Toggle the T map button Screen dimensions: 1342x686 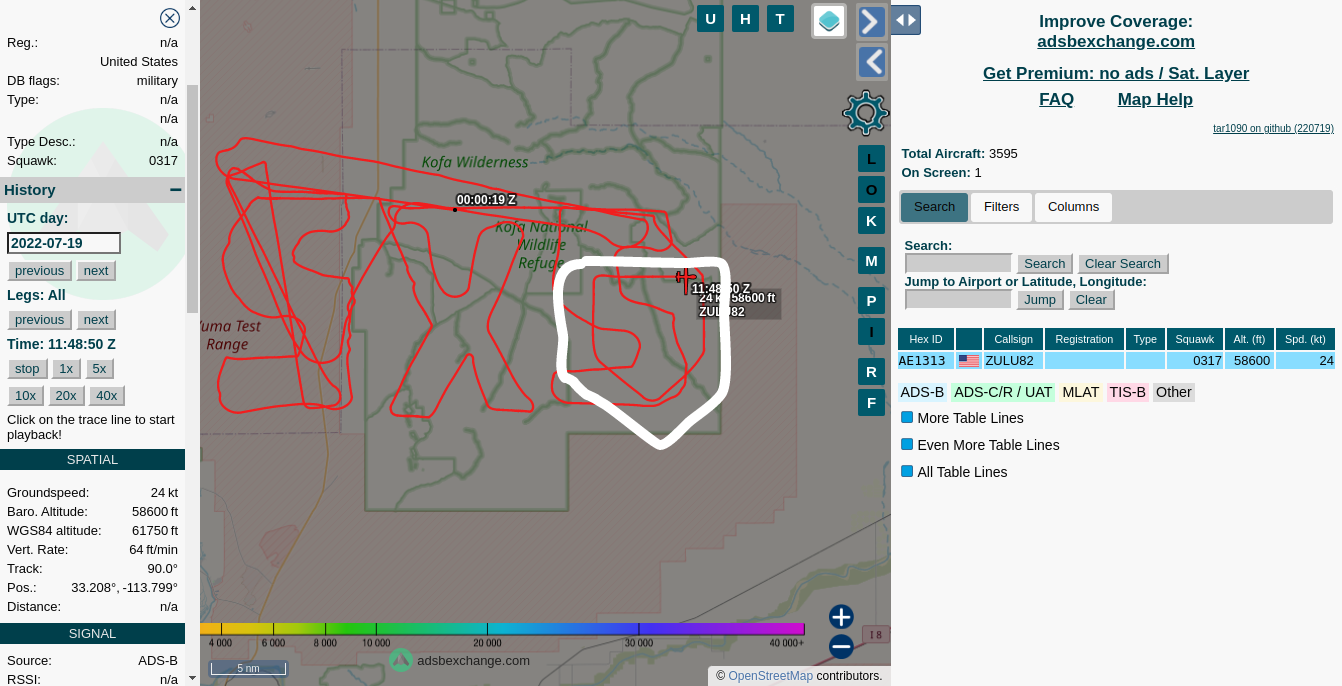(780, 18)
